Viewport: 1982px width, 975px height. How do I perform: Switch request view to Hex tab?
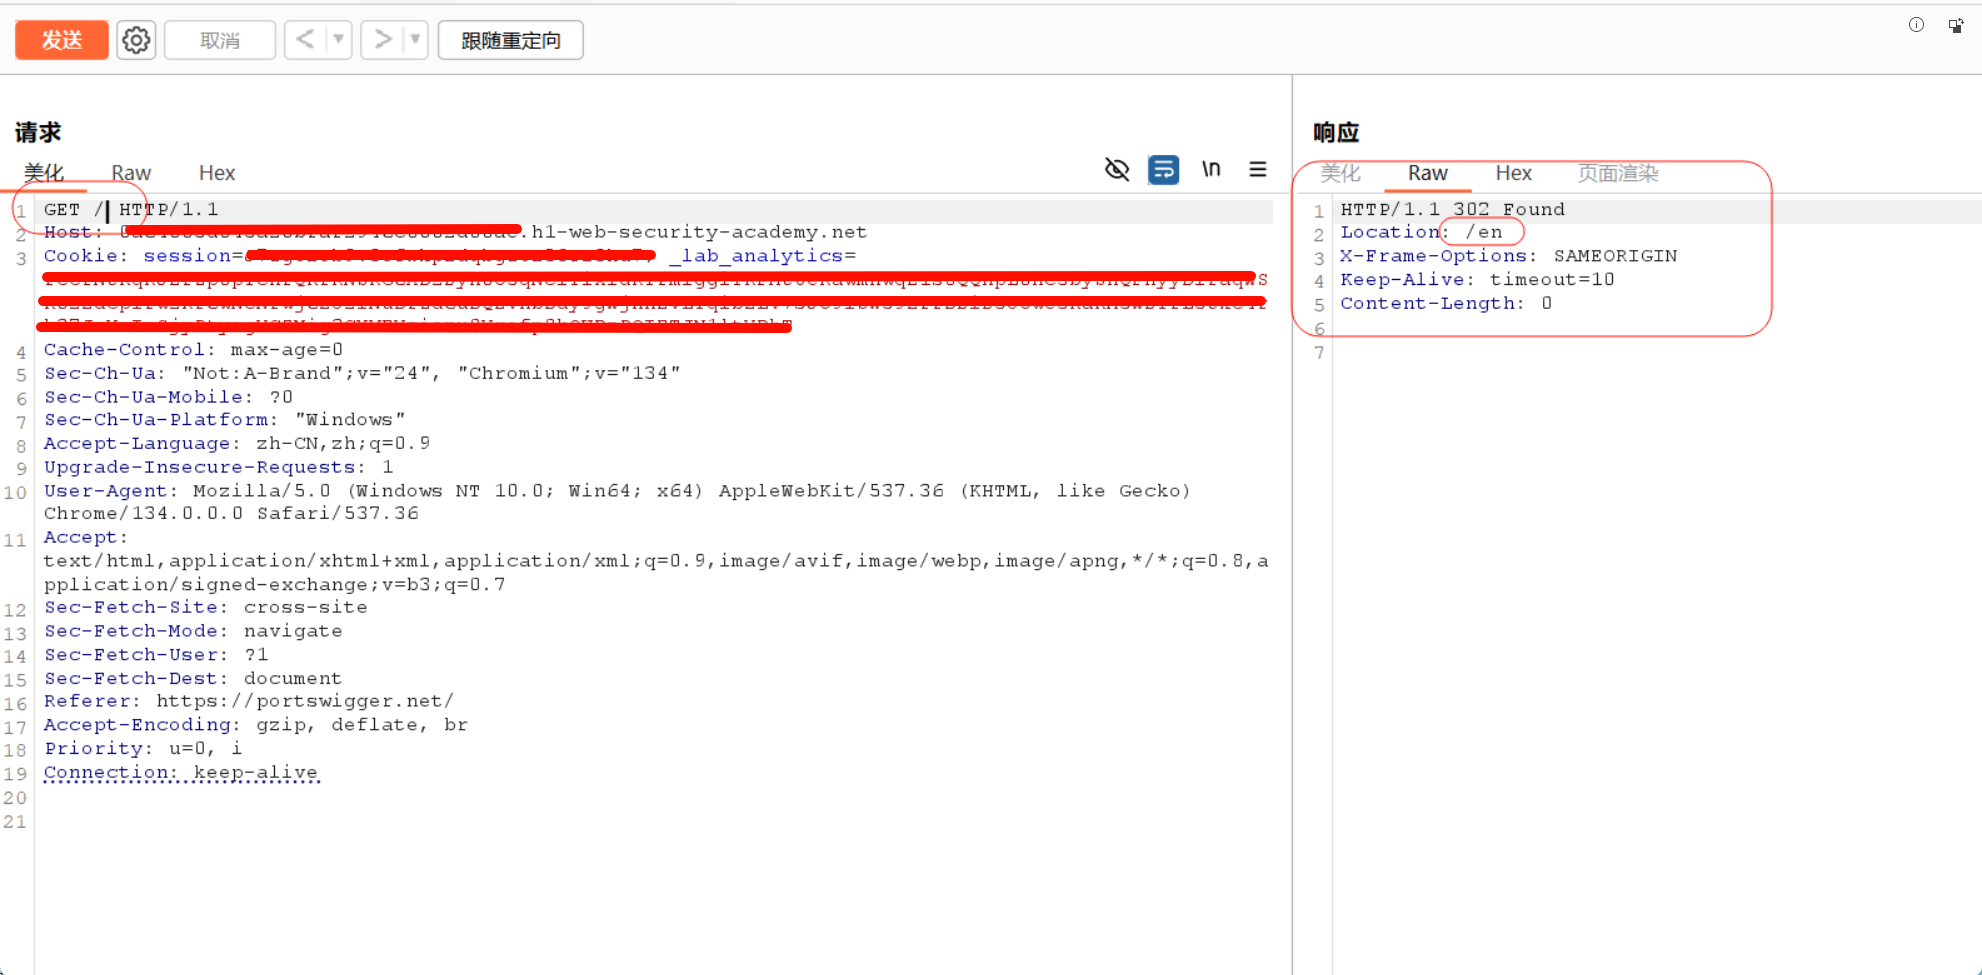click(x=217, y=173)
